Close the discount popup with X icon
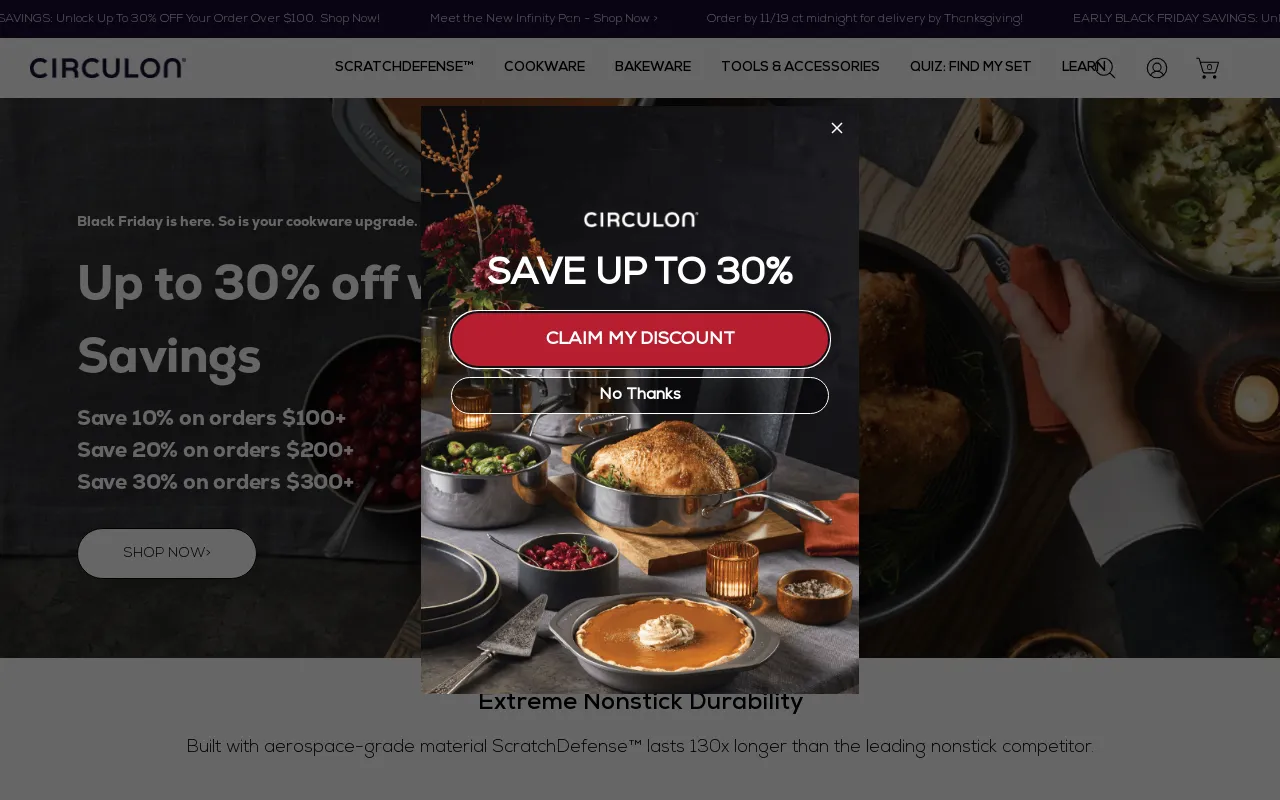 pos(837,128)
